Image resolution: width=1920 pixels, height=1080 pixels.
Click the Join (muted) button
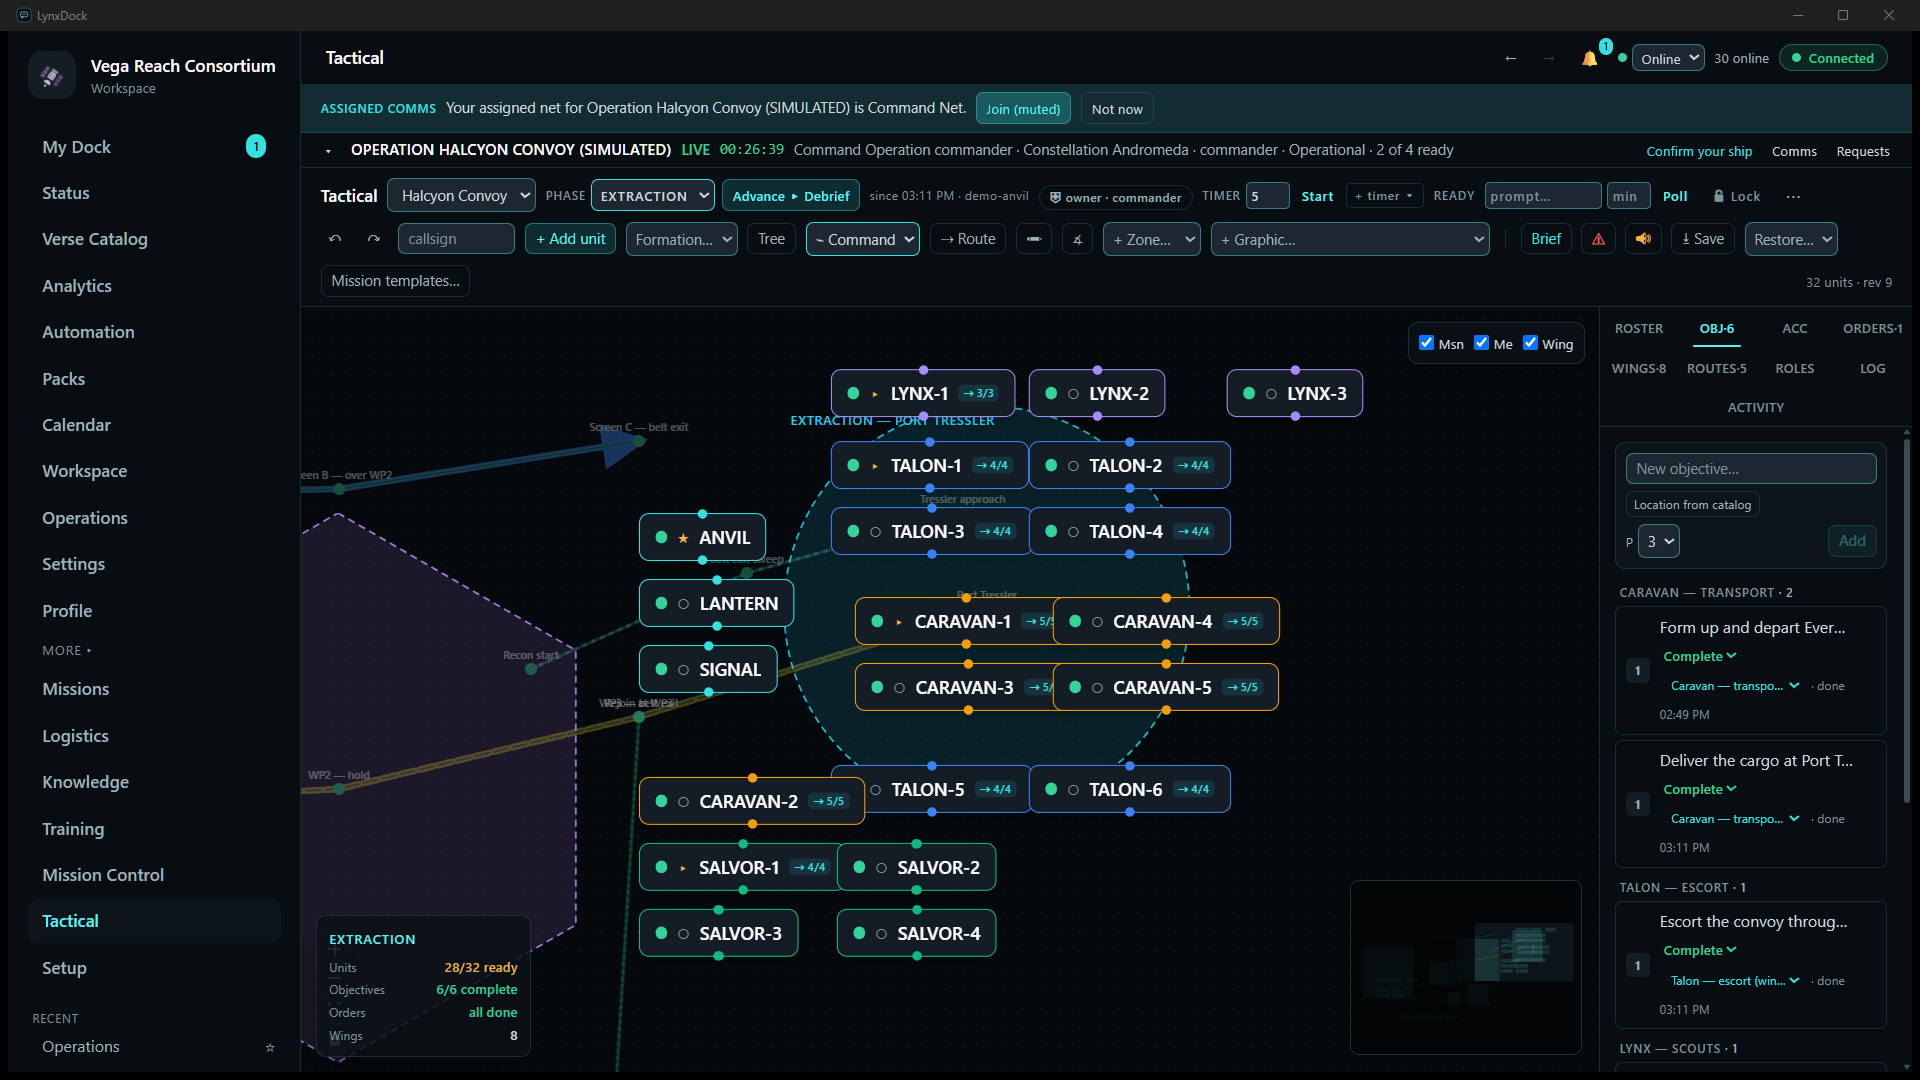tap(1023, 108)
